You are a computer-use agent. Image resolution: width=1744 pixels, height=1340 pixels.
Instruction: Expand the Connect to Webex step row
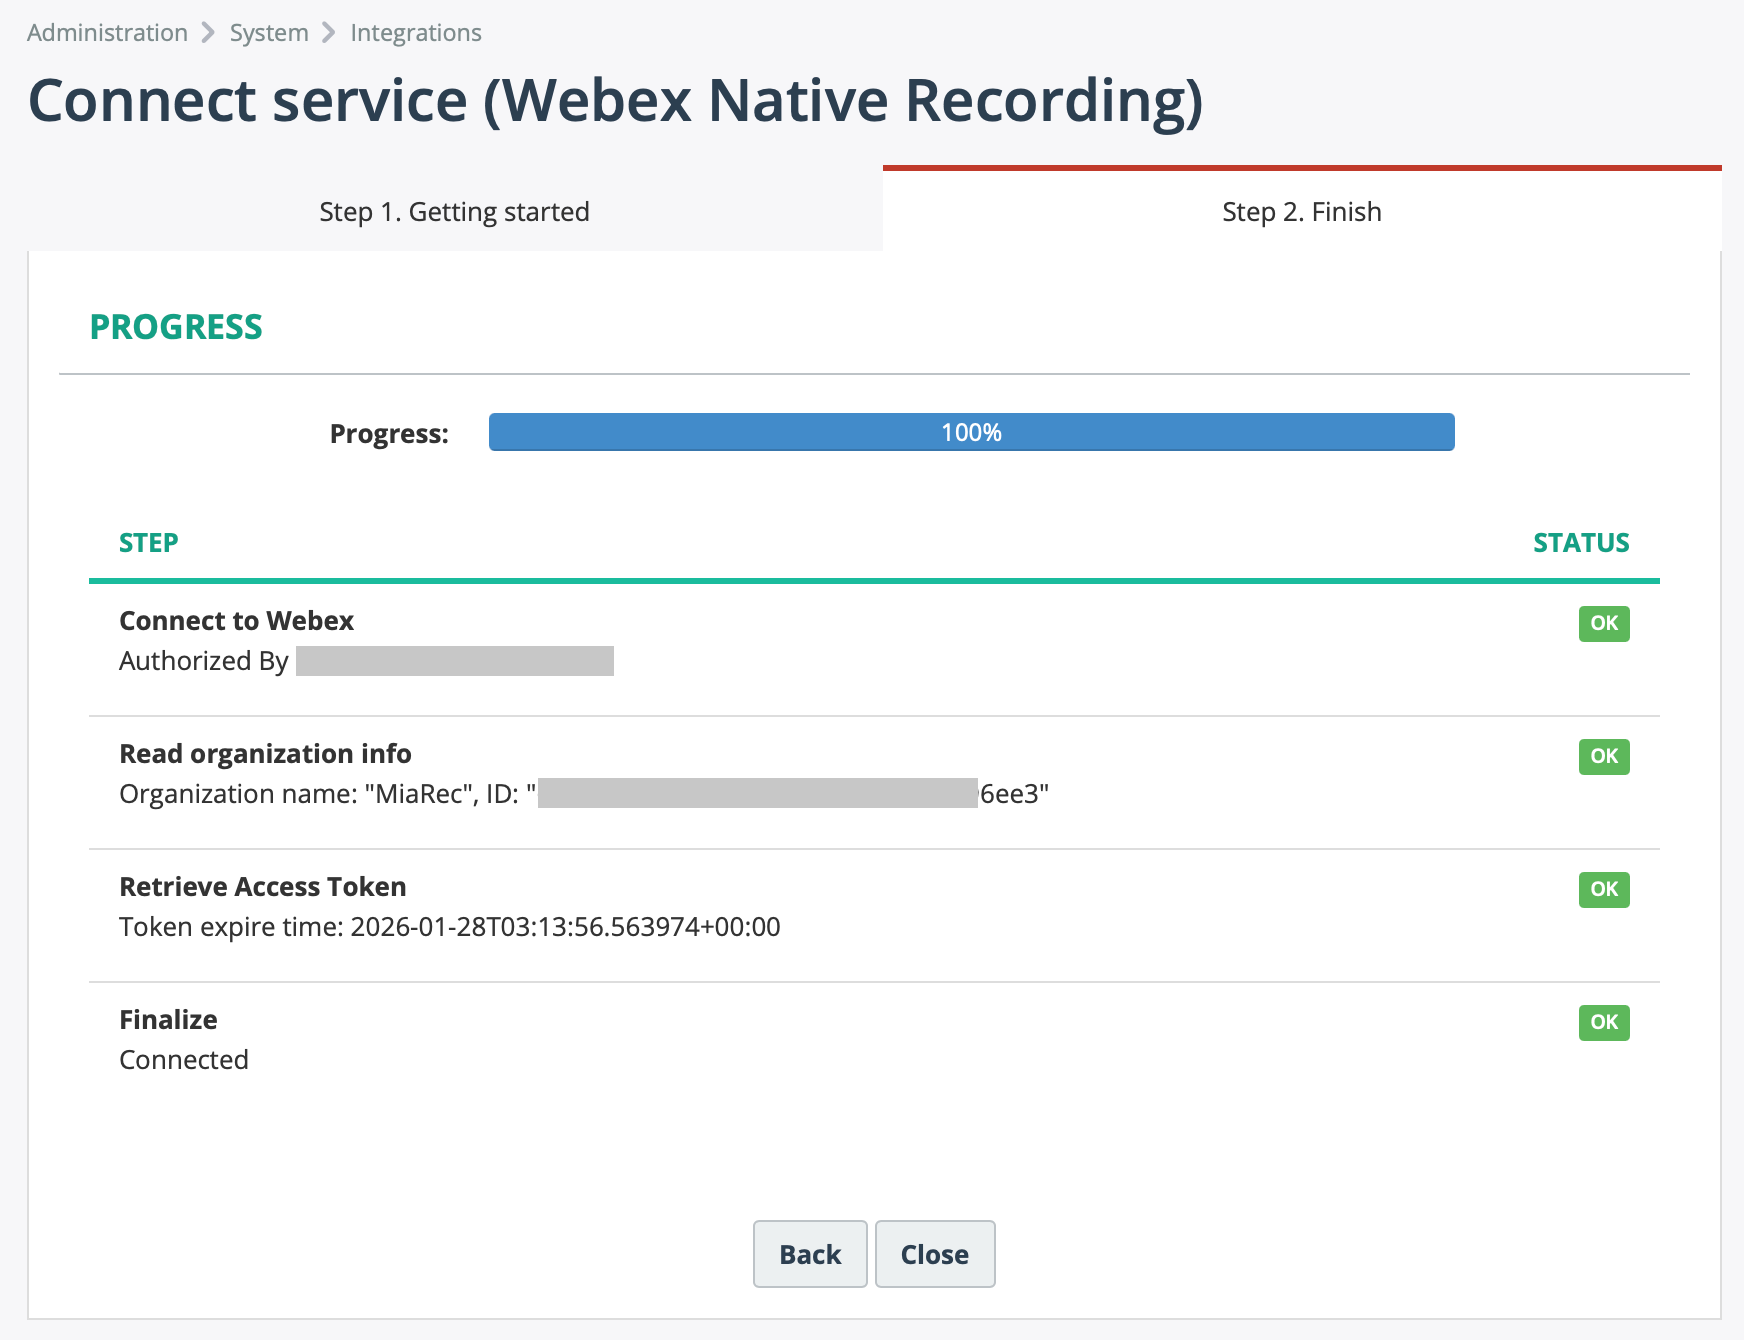point(236,620)
